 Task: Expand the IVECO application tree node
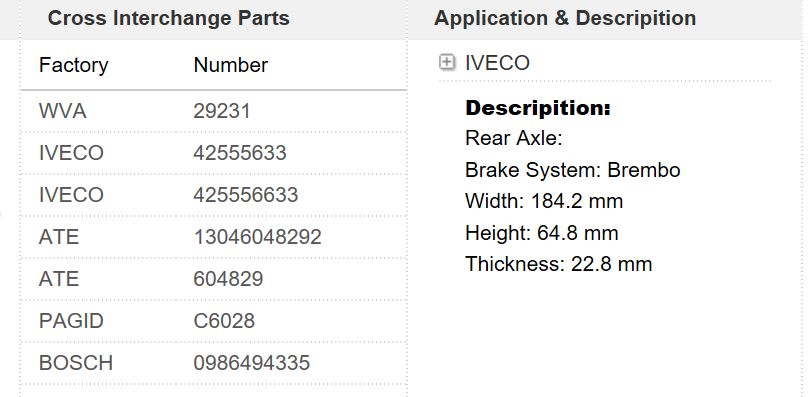[447, 62]
